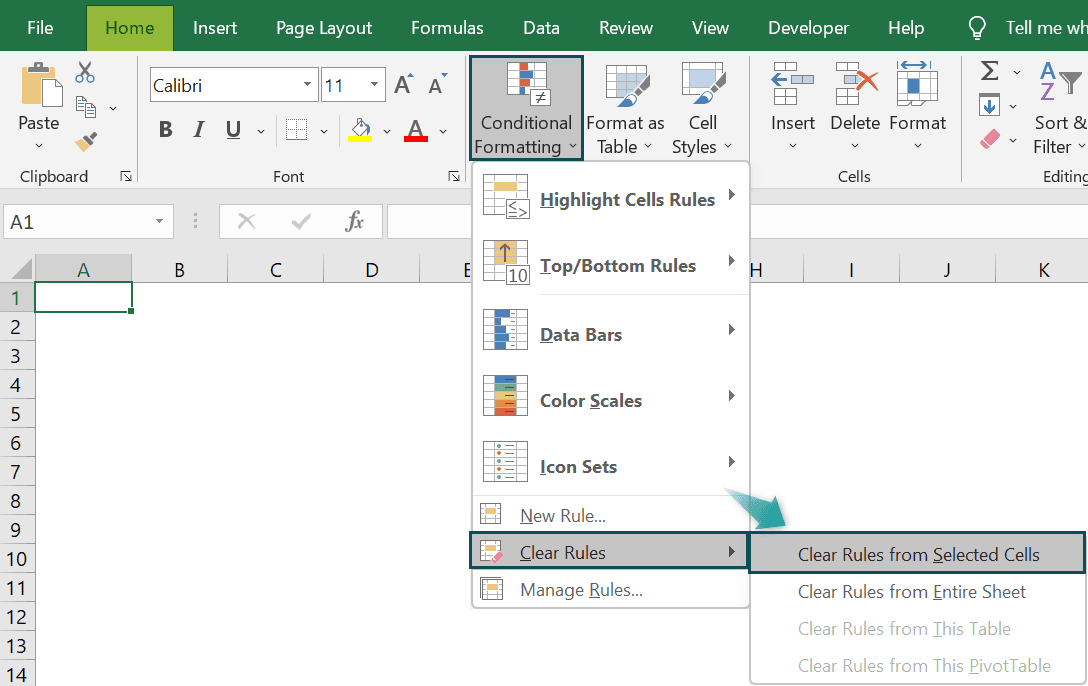Select Clear Rules from Selected Cells
1088x686 pixels.
click(917, 554)
